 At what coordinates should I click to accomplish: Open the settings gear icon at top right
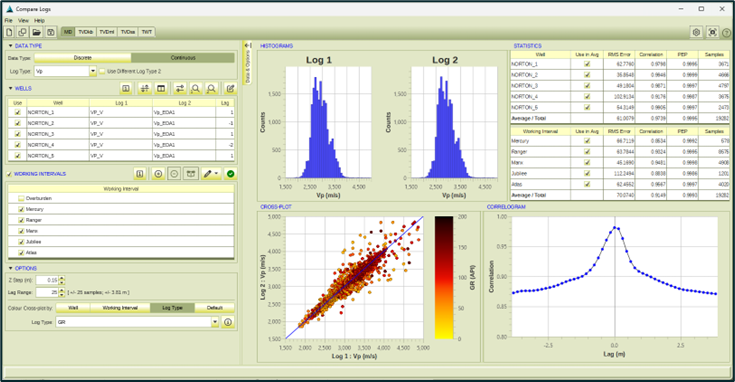click(x=696, y=32)
